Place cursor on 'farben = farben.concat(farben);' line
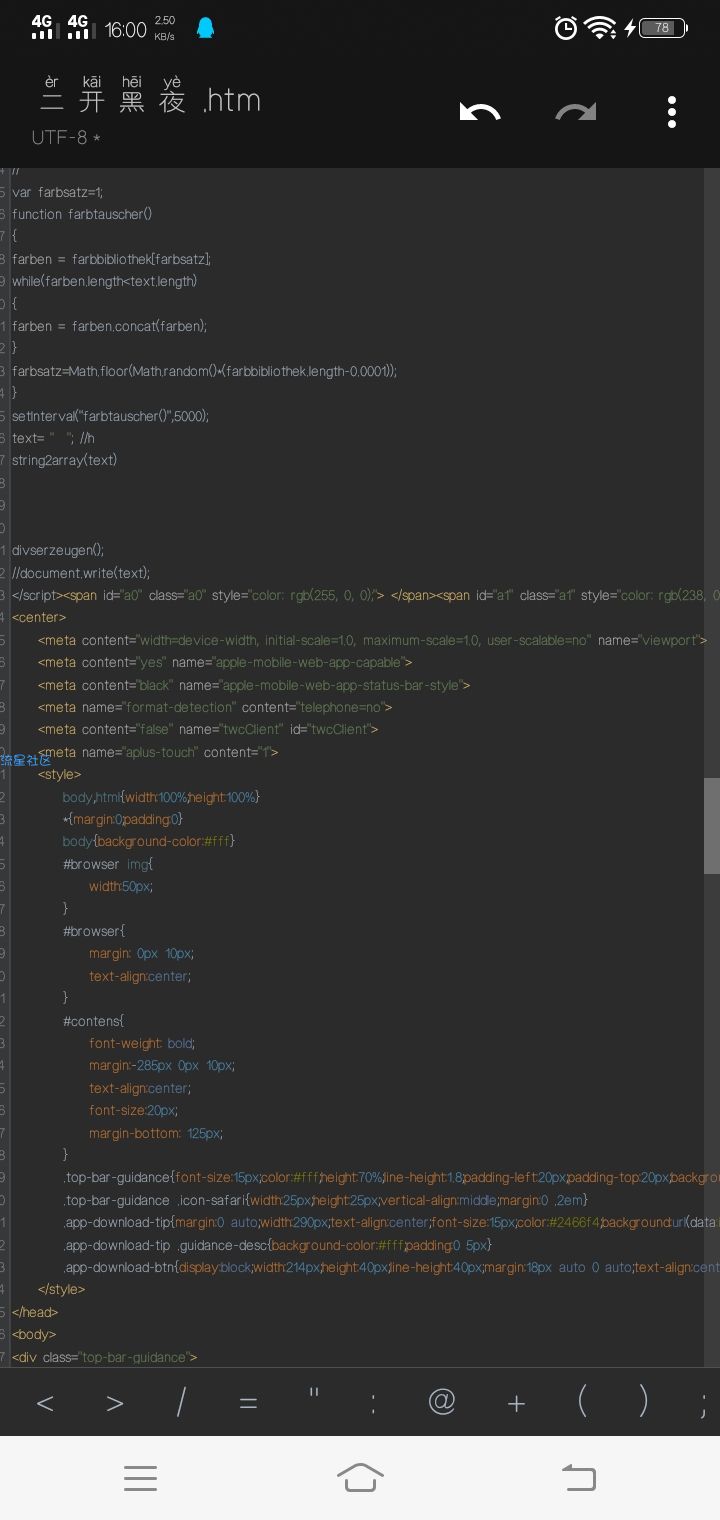The image size is (720, 1520). click(x=109, y=326)
